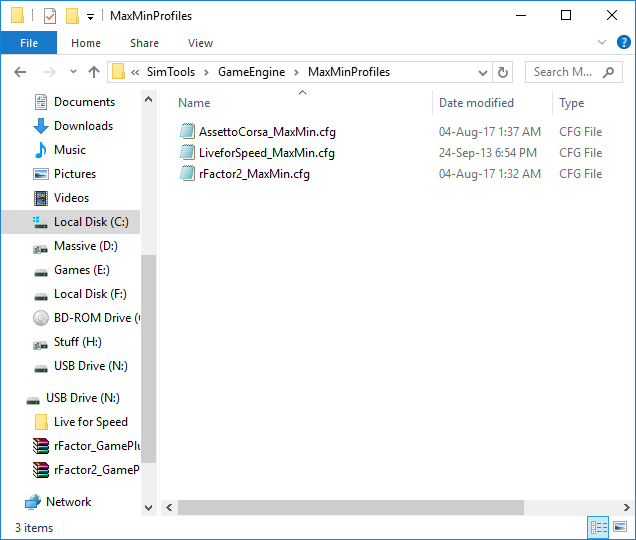This screenshot has height=540, width=636.
Task: Switch to Details view layout
Action: [598, 527]
